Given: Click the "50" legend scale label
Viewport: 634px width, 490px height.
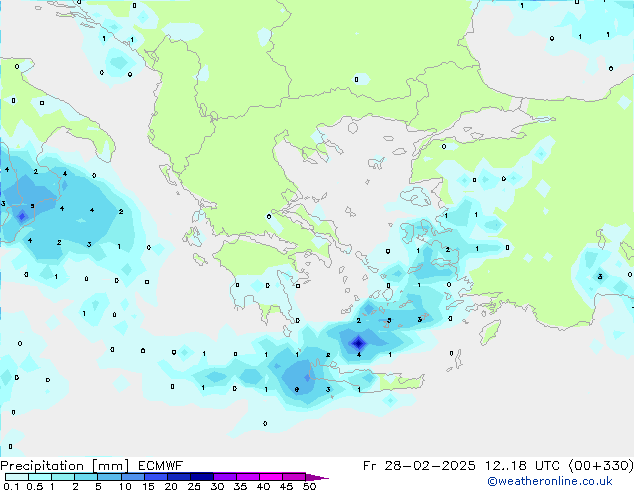Looking at the screenshot, I should (x=310, y=486).
